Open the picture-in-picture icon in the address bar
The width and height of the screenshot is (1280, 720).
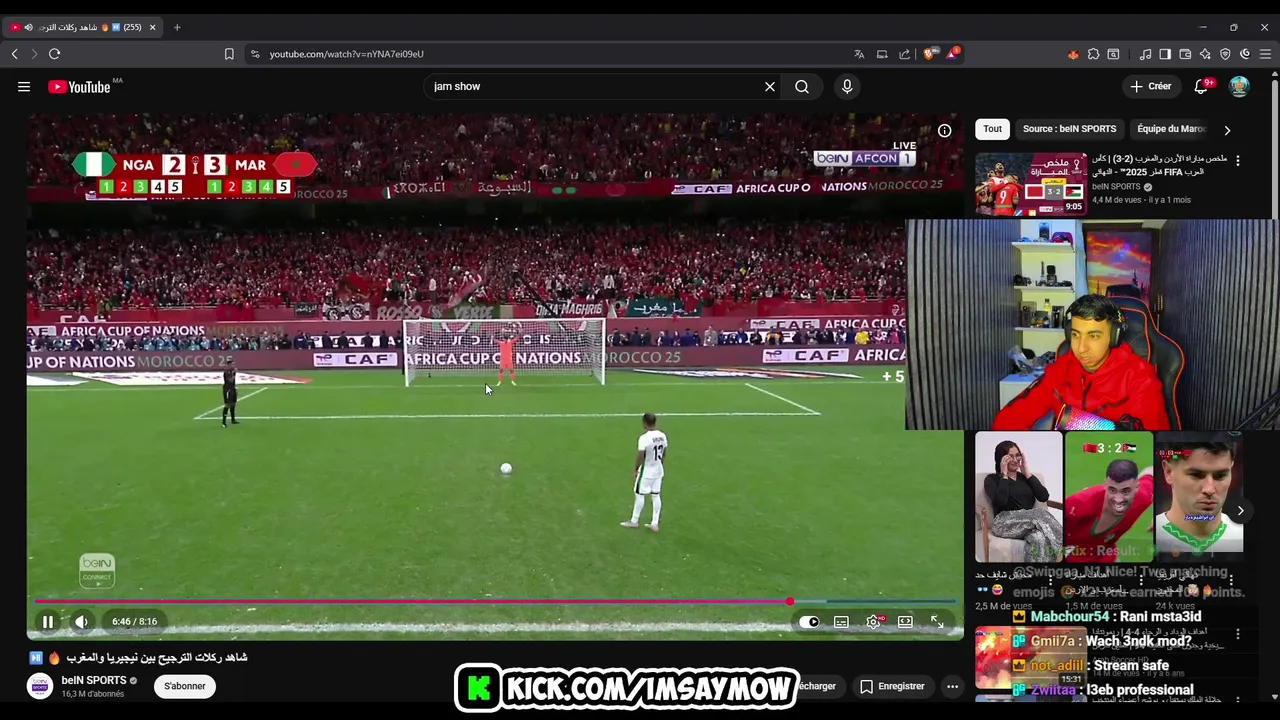(x=882, y=54)
